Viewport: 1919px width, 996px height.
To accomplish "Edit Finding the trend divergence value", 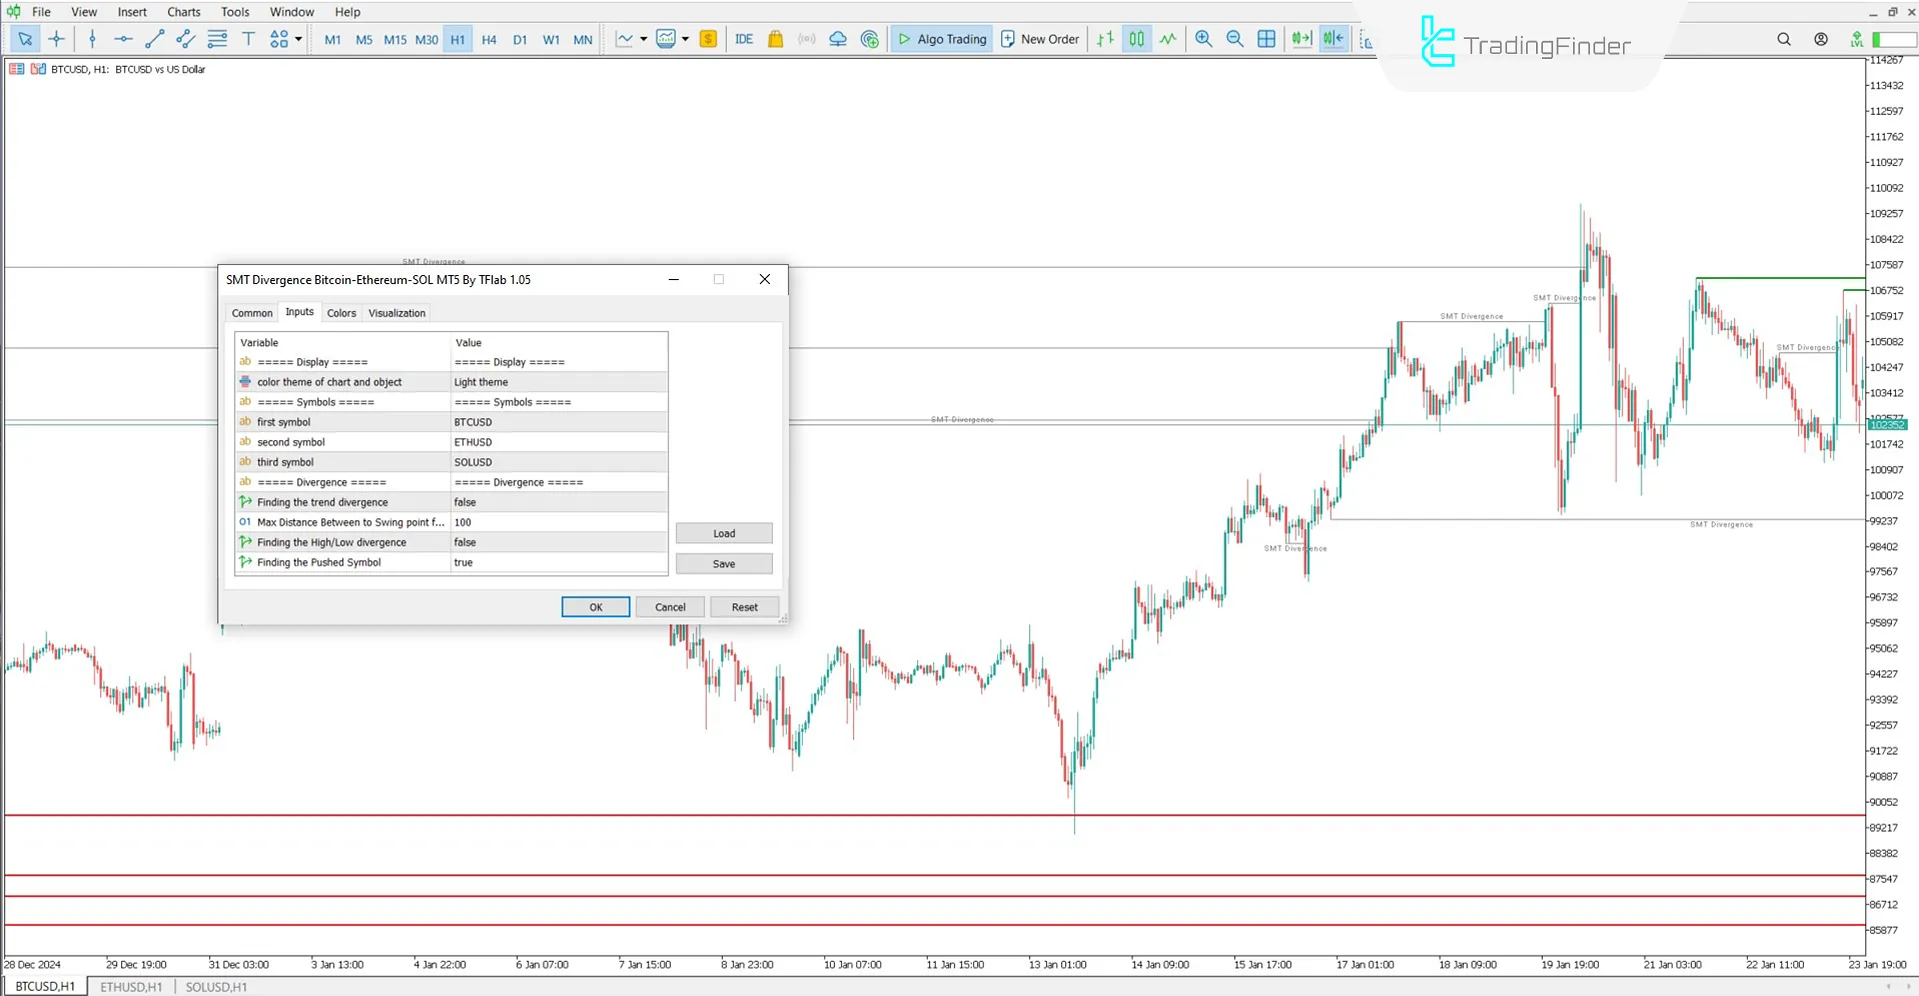I will coord(559,502).
